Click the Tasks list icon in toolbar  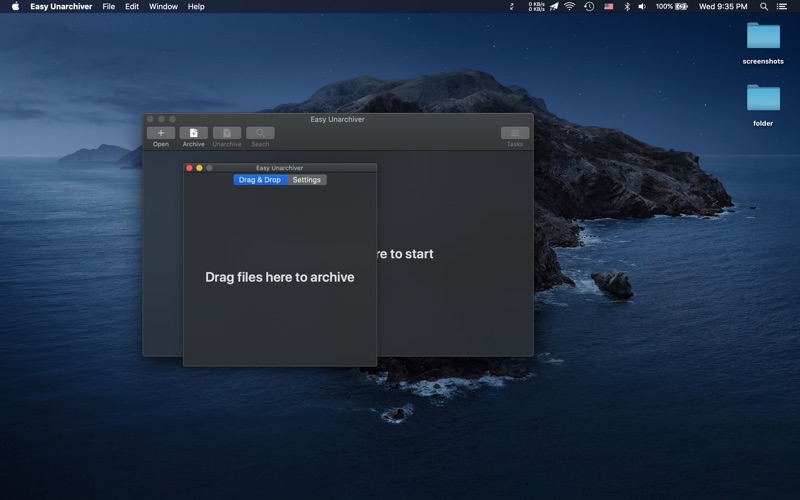coord(515,133)
